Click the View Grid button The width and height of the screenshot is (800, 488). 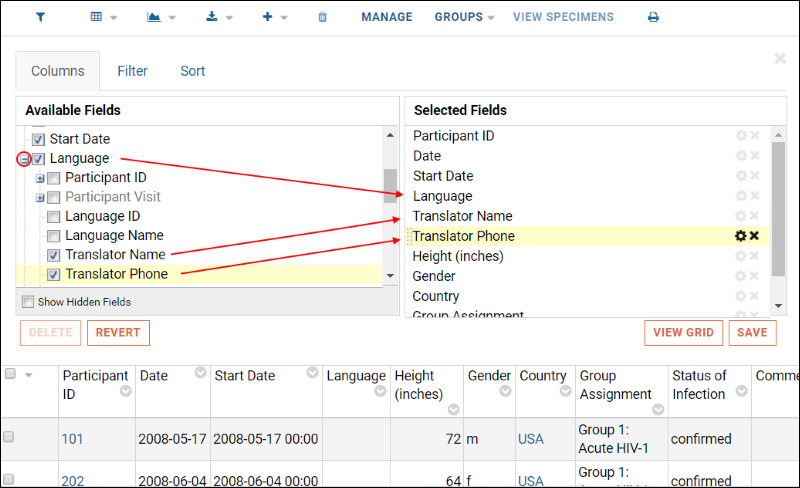tap(683, 333)
